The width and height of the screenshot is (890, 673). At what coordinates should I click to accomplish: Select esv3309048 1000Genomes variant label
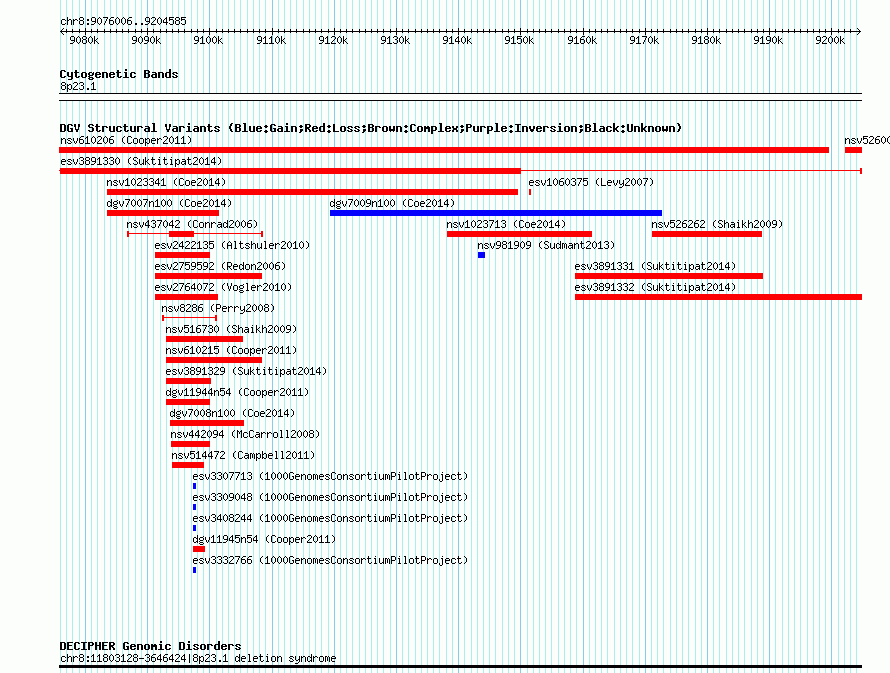pyautogui.click(x=330, y=497)
